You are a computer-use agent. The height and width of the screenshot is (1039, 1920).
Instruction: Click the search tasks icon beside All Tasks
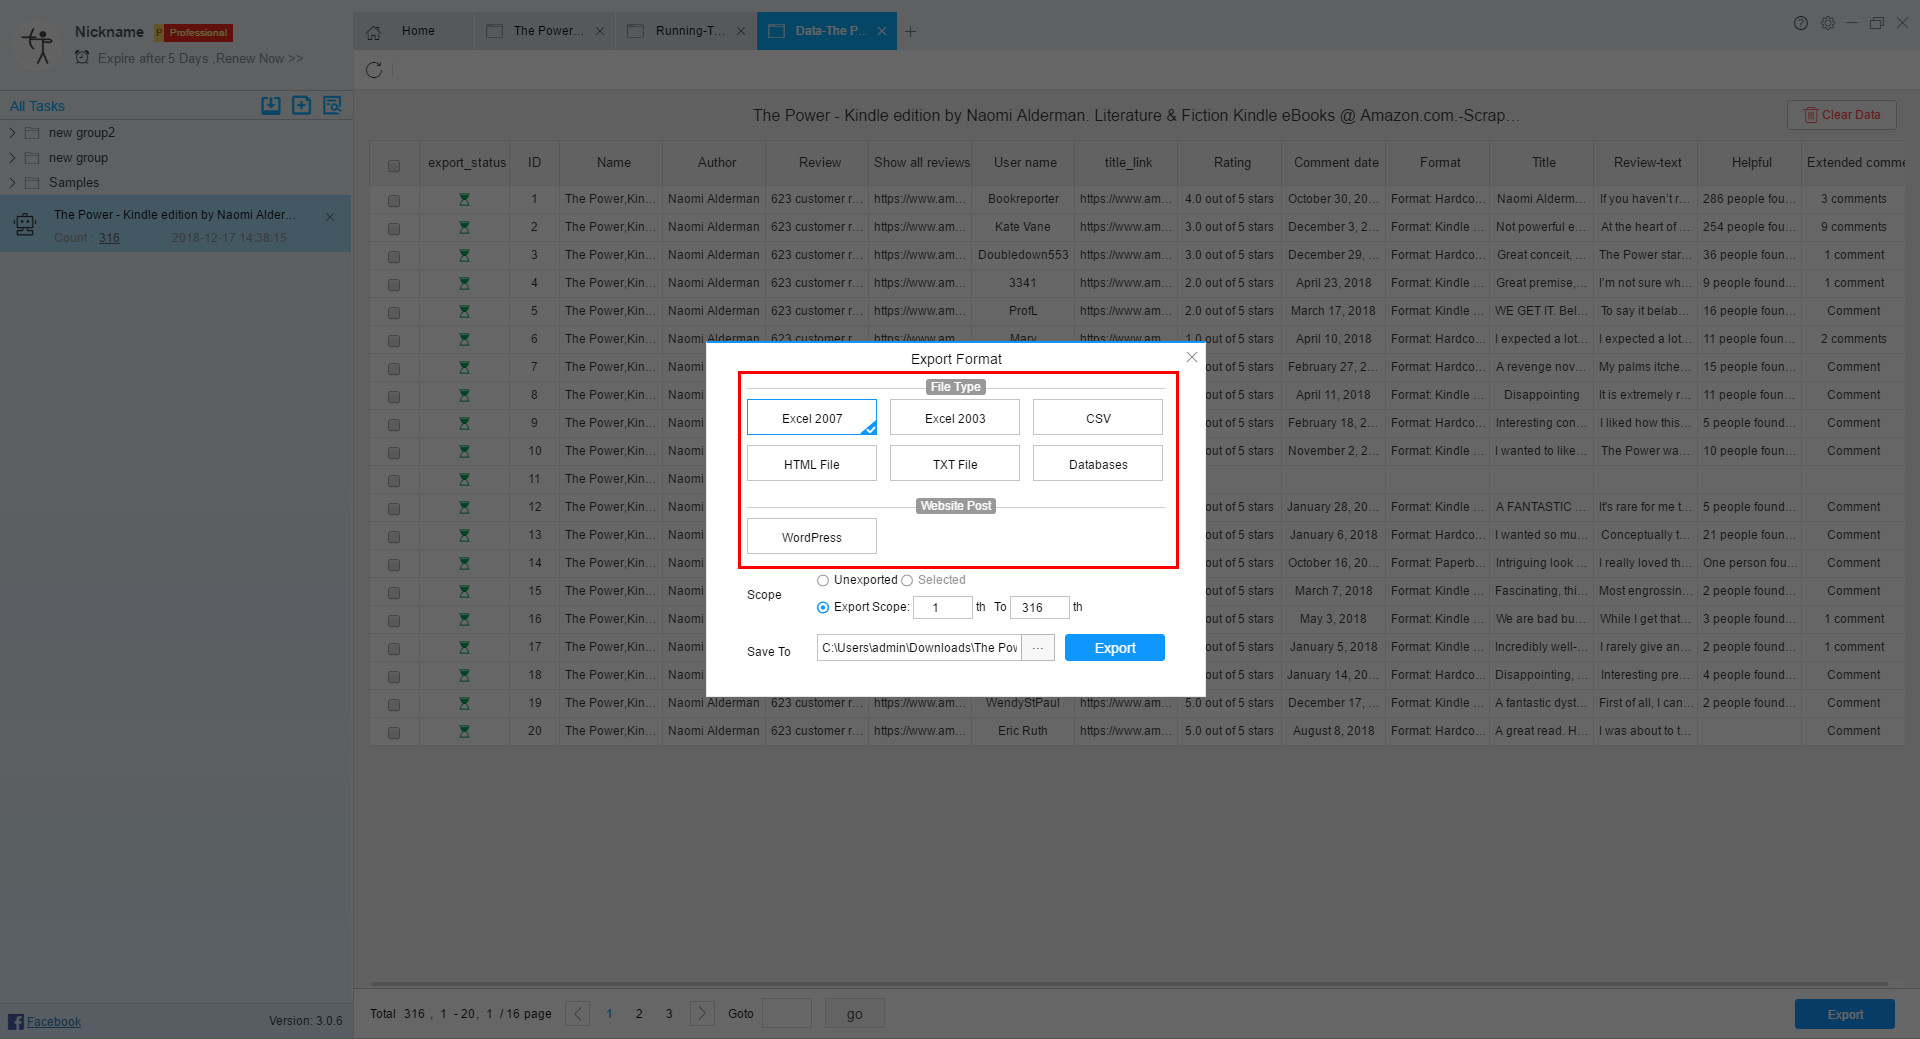point(332,105)
